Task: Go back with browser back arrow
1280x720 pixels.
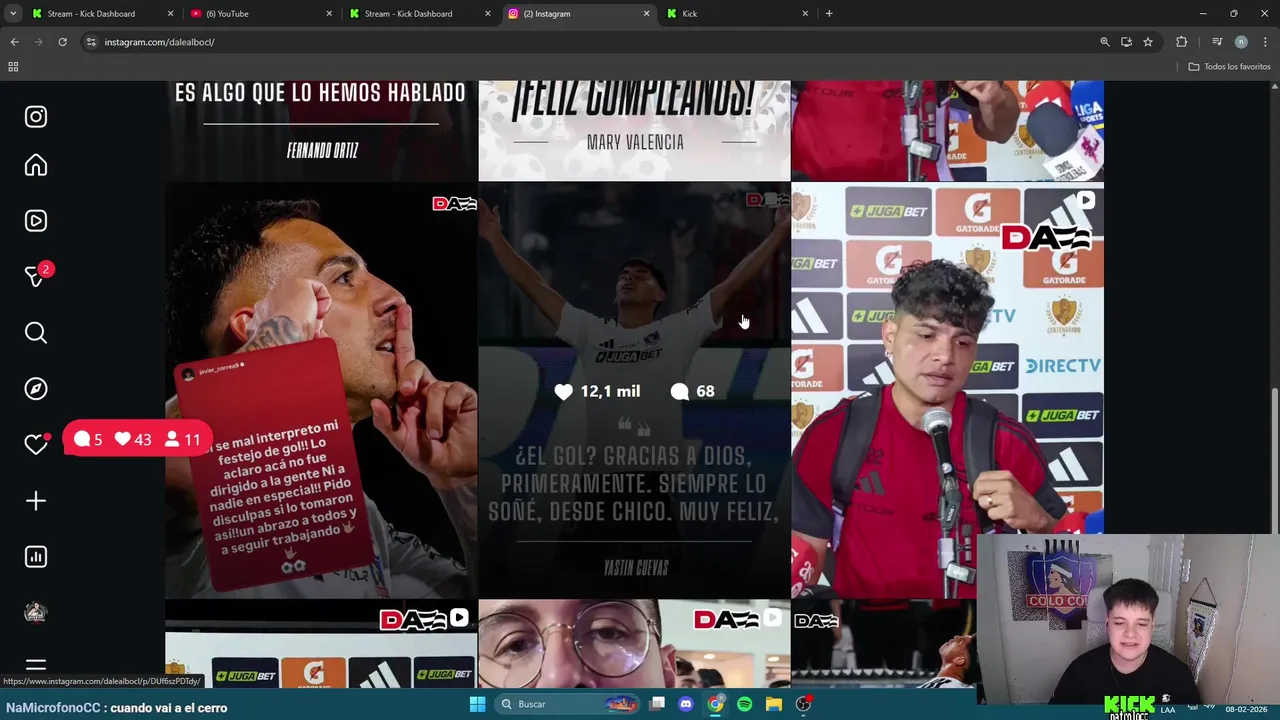Action: pos(15,42)
